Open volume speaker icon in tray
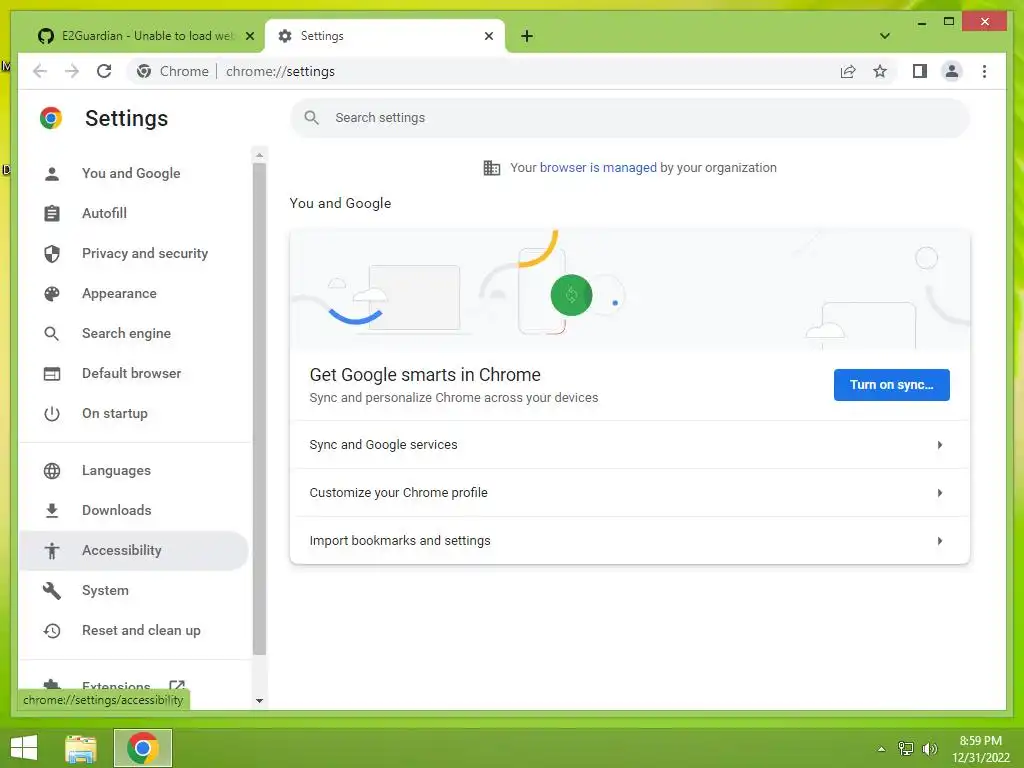 929,748
